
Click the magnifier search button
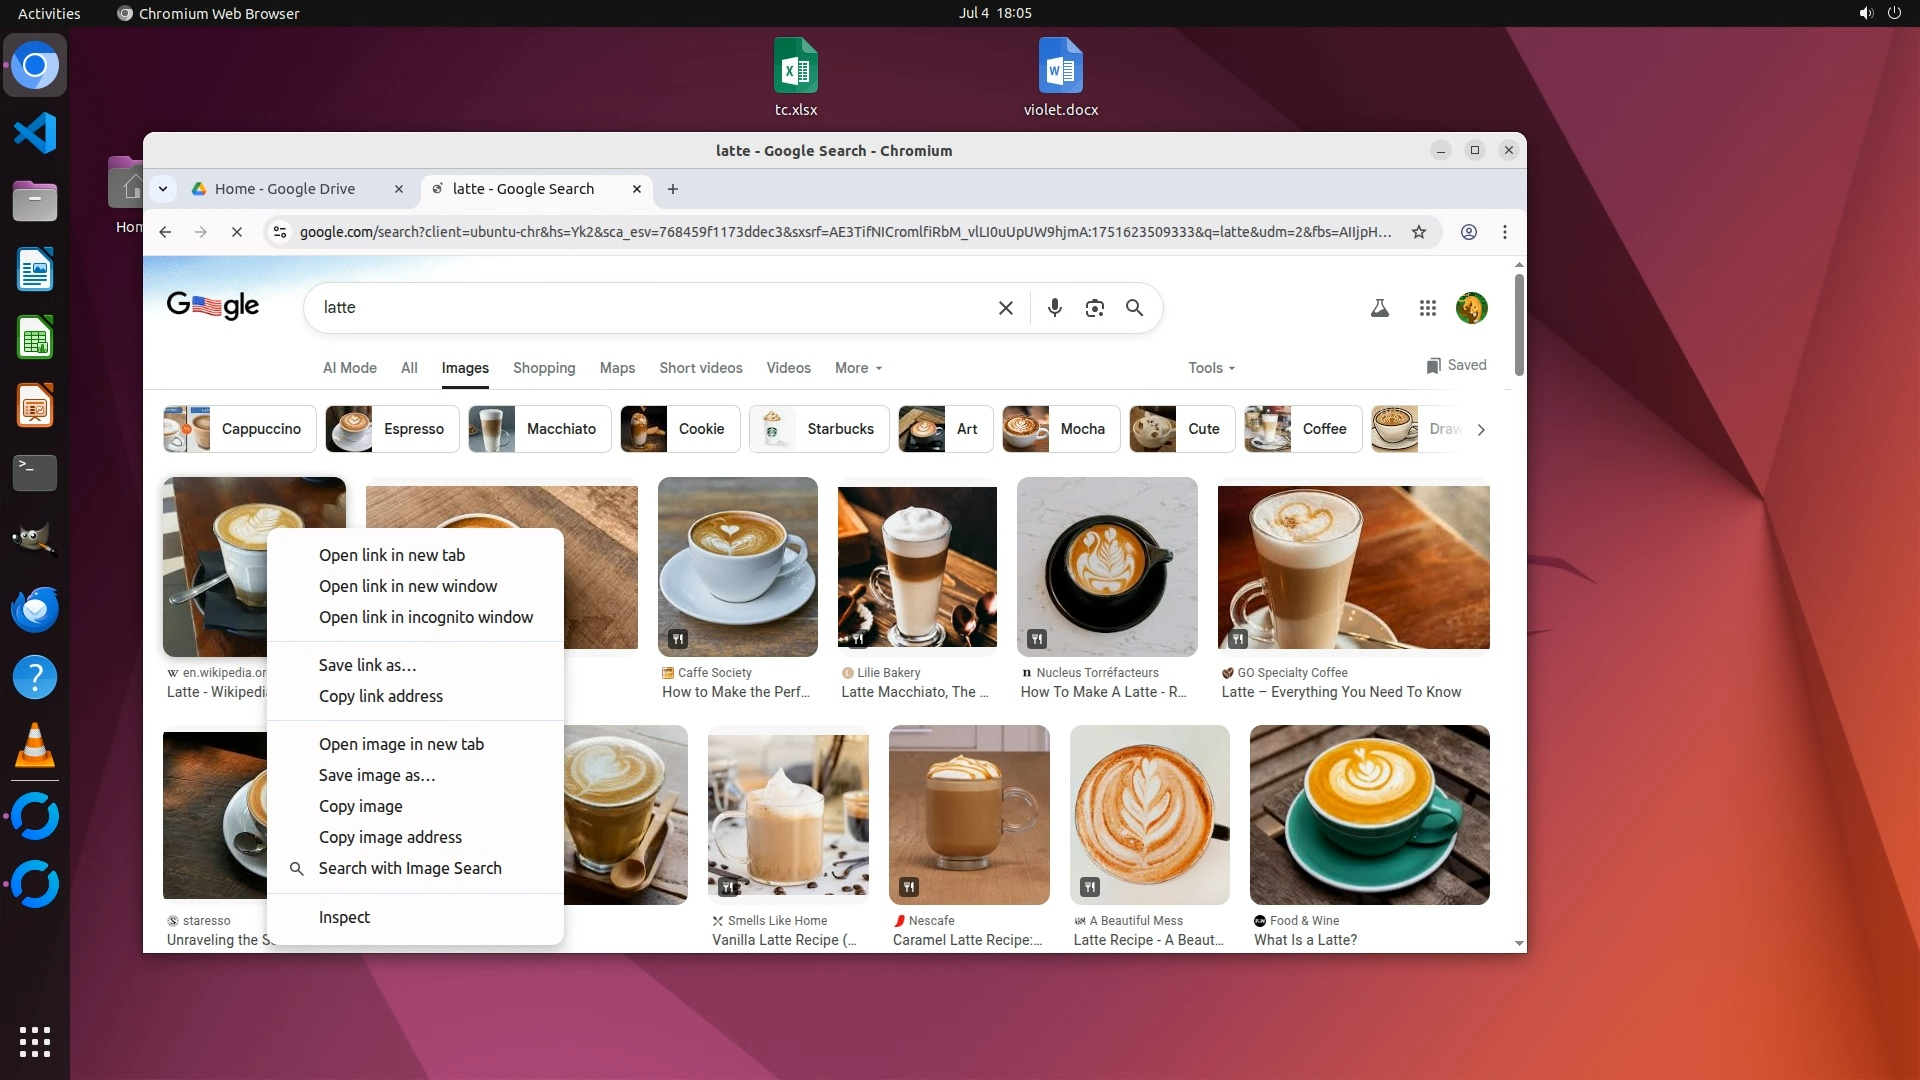pyautogui.click(x=1134, y=308)
